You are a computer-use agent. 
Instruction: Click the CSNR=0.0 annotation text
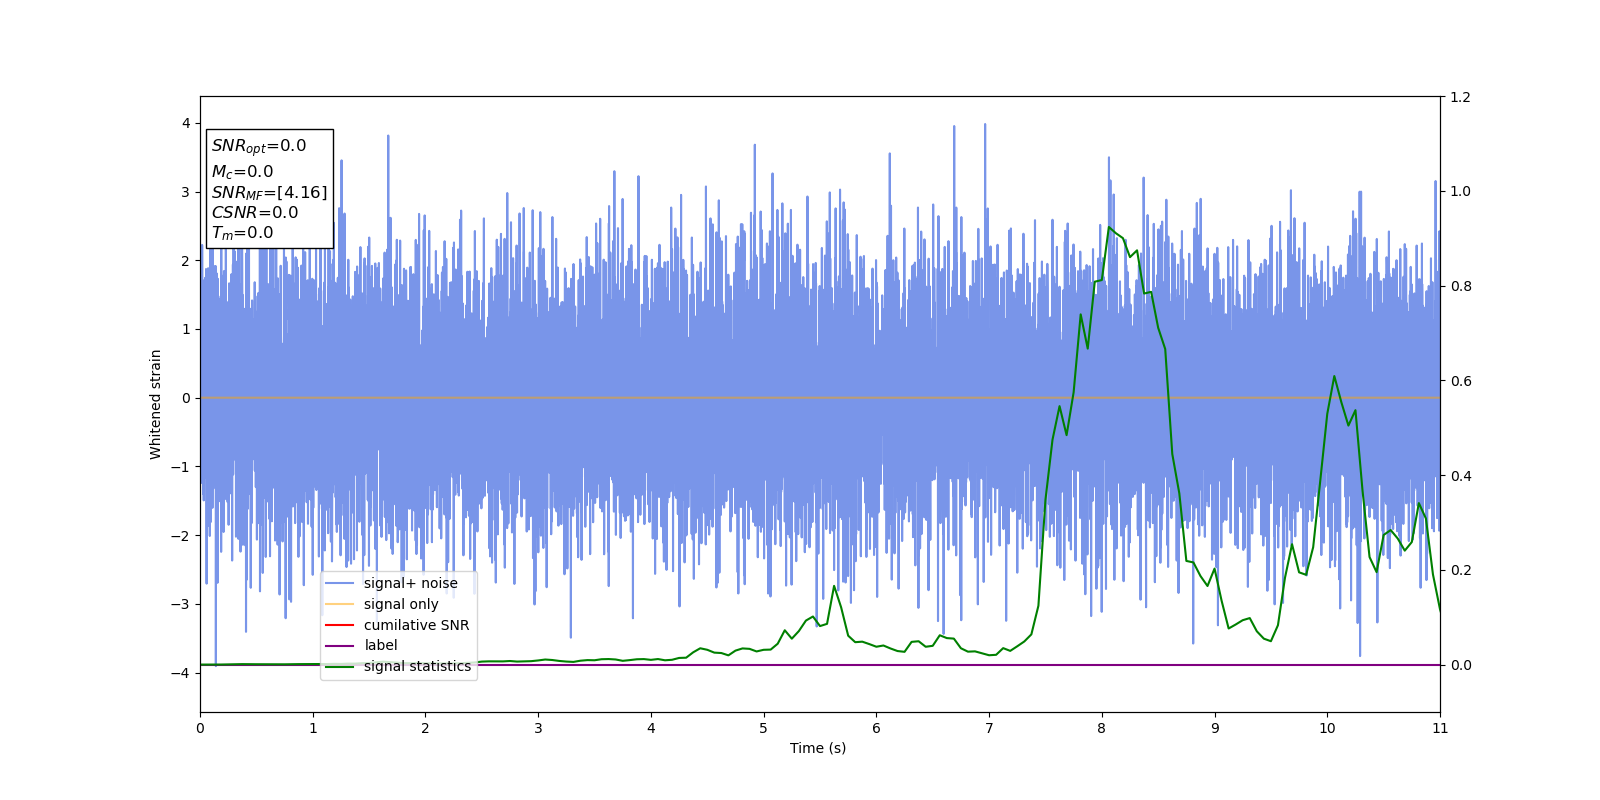pos(255,212)
